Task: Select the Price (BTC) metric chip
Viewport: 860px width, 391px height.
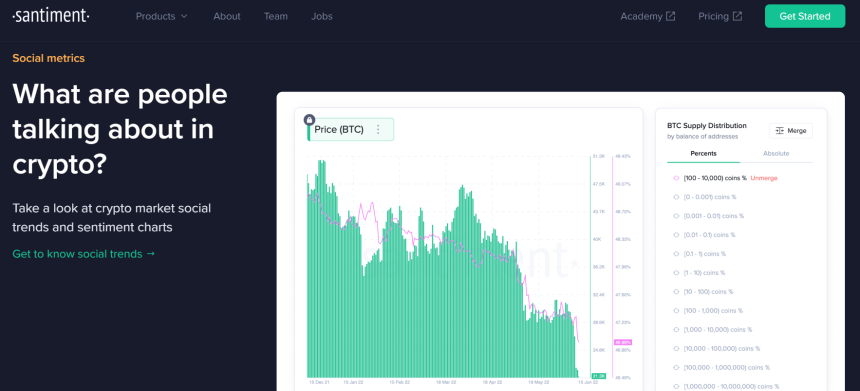Action: (x=350, y=129)
